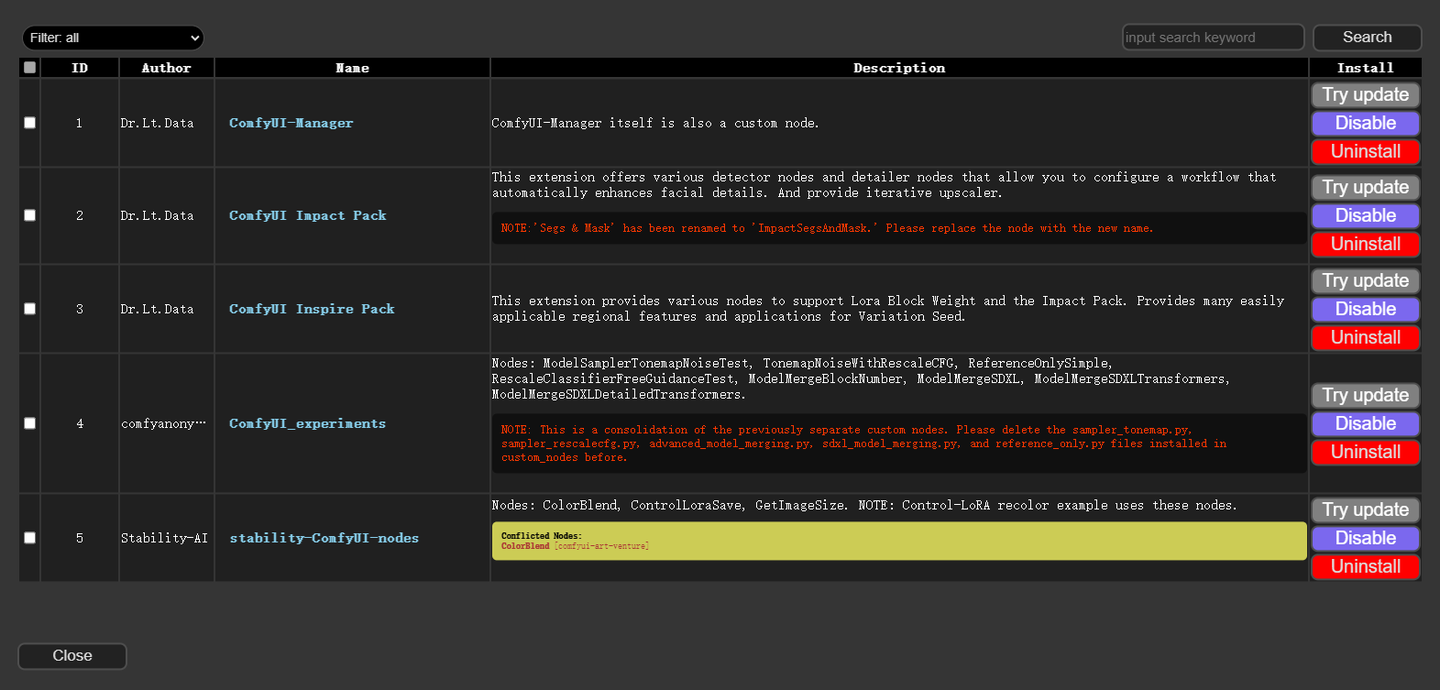Click the Stability-AI author cell
This screenshot has width=1440, height=690.
click(165, 538)
